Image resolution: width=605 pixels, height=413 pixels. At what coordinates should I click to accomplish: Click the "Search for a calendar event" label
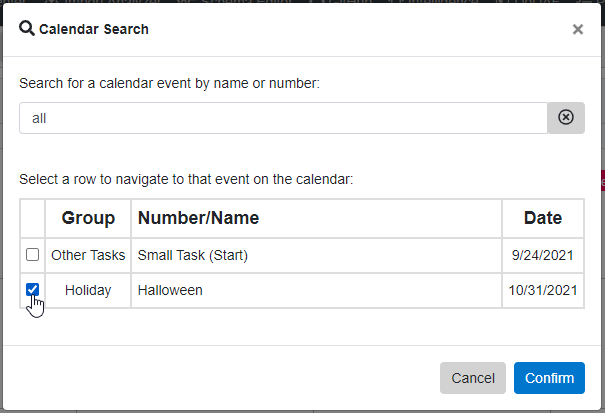(170, 83)
